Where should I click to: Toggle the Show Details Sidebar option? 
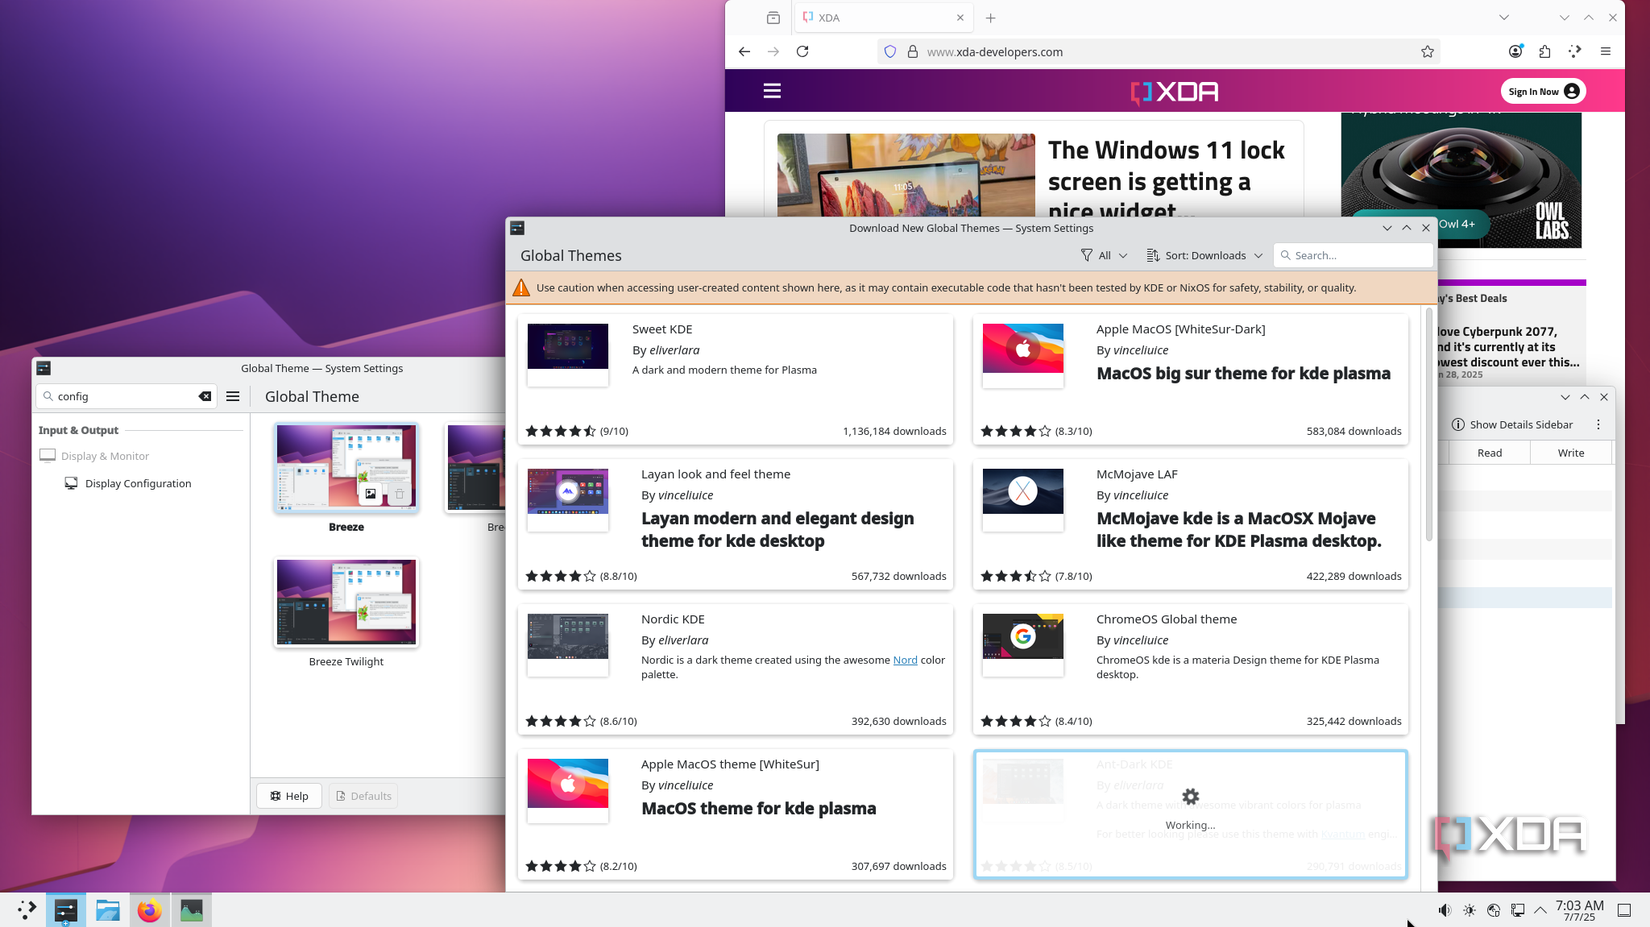tap(1511, 424)
